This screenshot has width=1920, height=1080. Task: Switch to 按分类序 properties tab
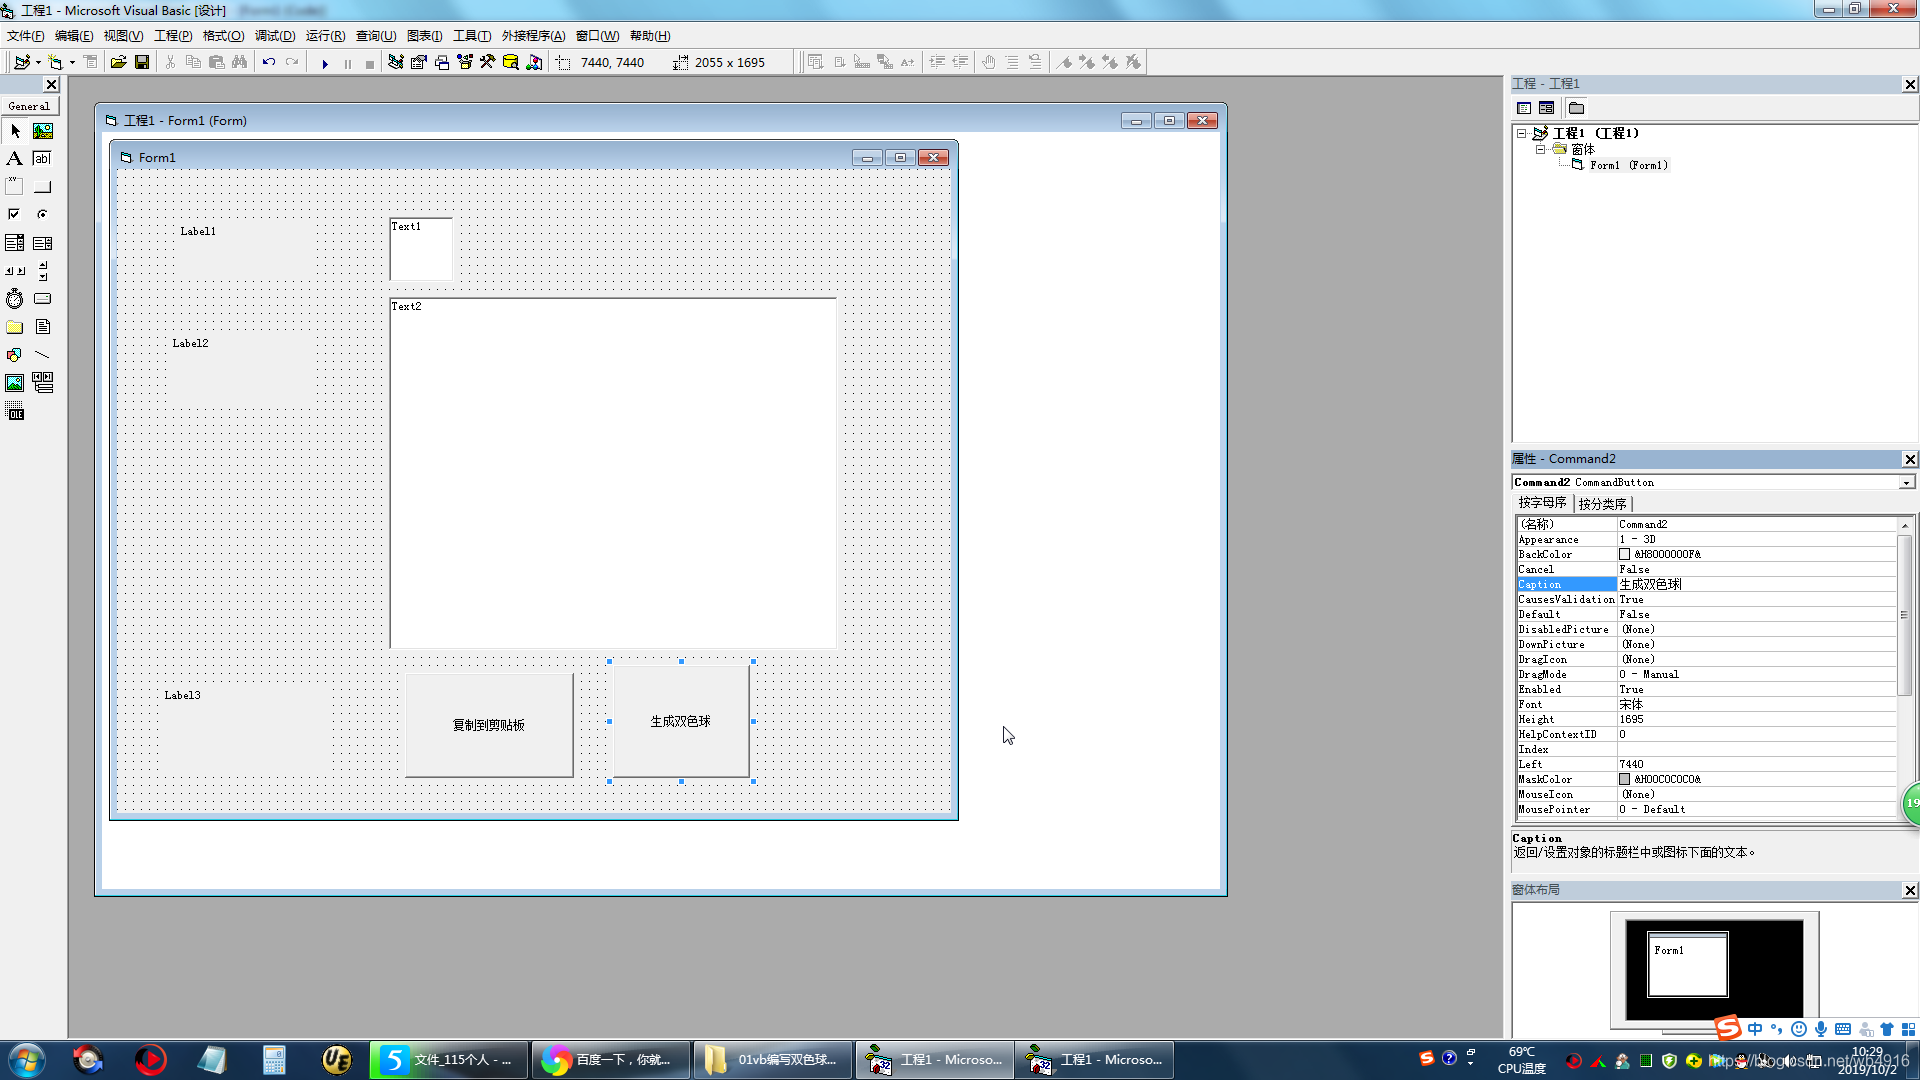pyautogui.click(x=1602, y=504)
